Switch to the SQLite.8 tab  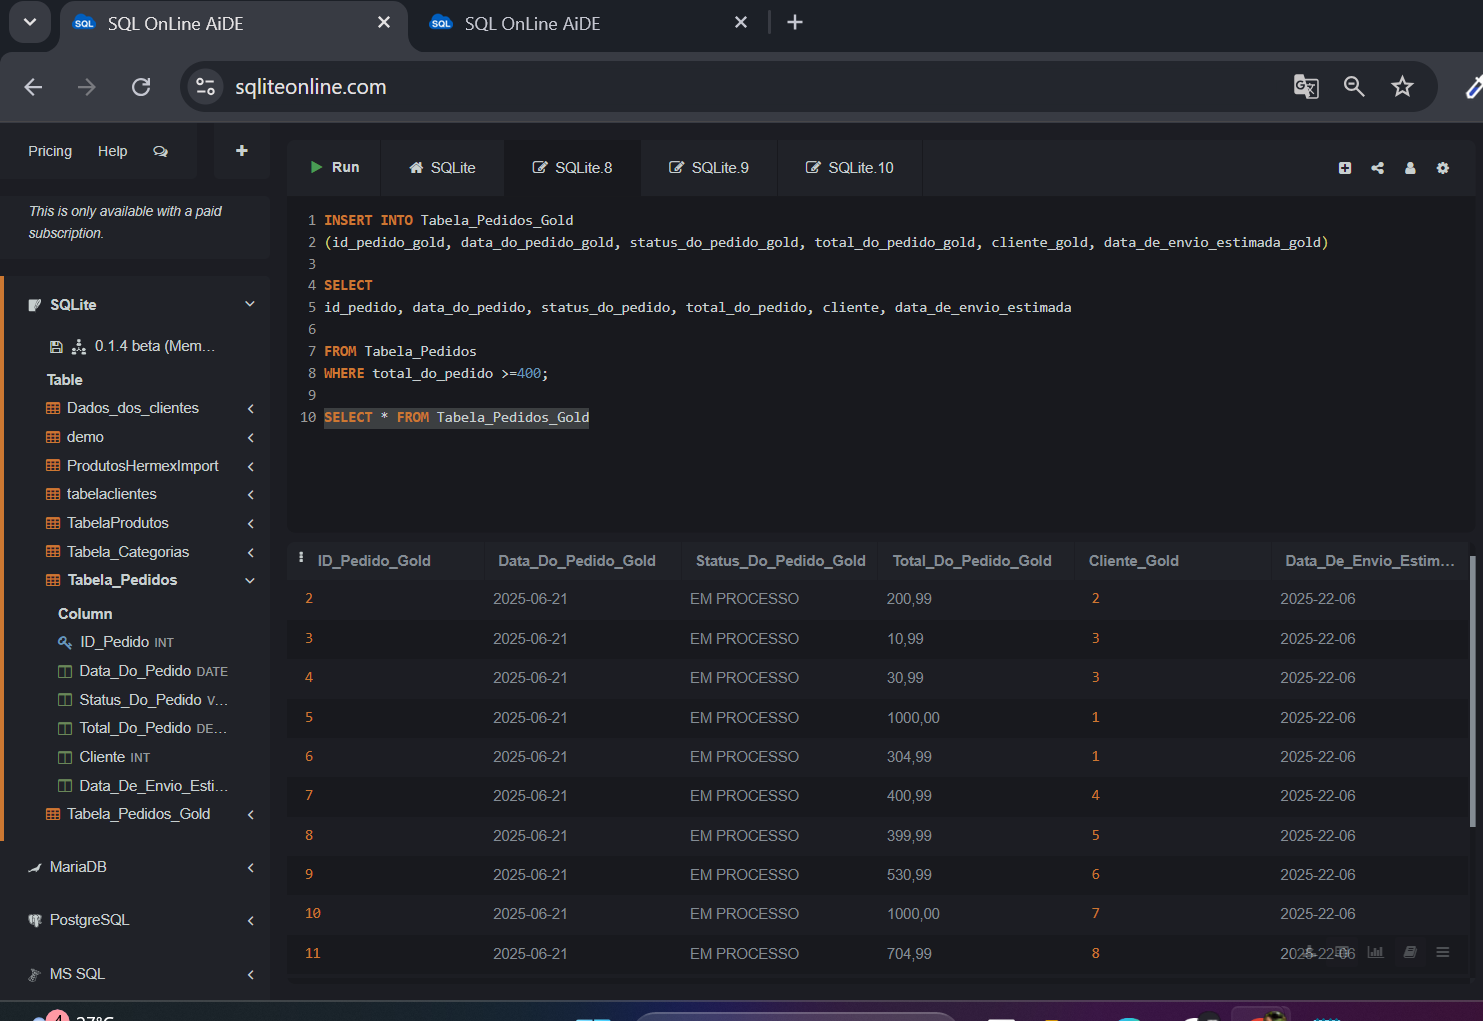[x=572, y=167]
